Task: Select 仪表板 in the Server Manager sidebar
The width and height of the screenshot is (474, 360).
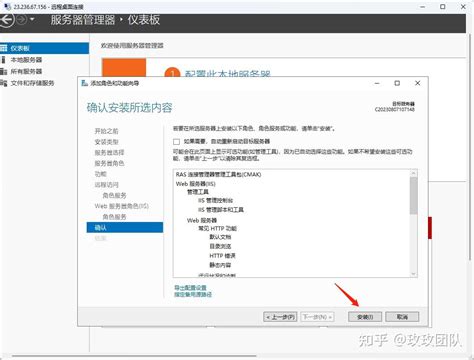Action: coord(44,48)
